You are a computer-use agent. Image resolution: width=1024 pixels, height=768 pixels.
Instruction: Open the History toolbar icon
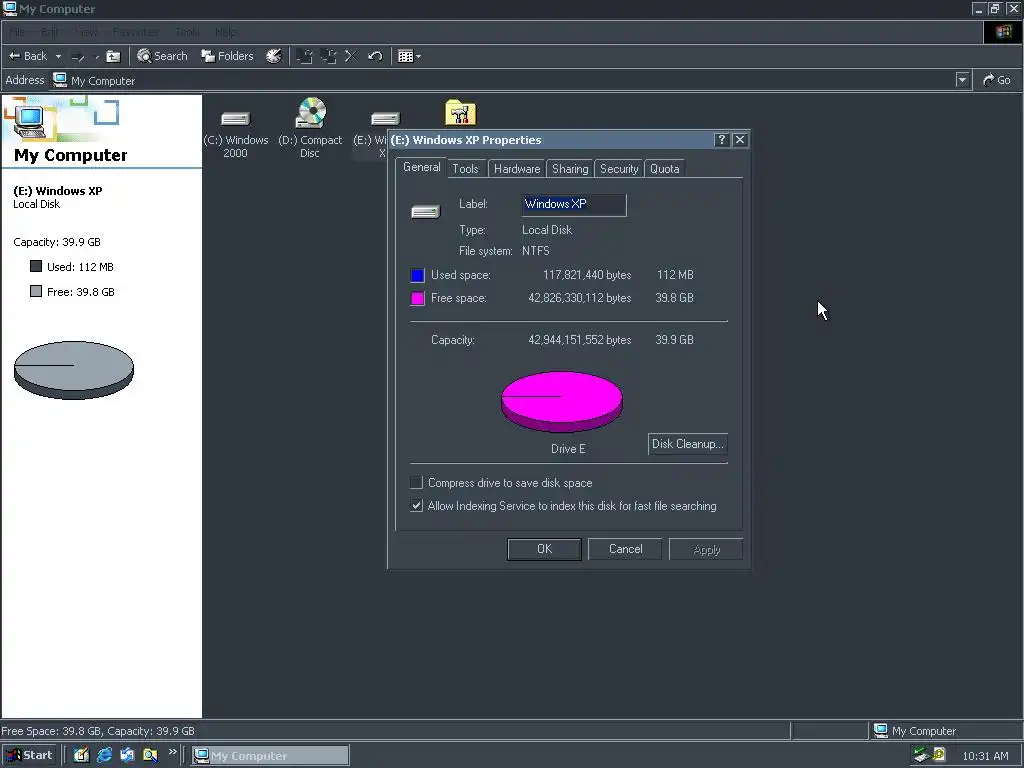click(274, 56)
